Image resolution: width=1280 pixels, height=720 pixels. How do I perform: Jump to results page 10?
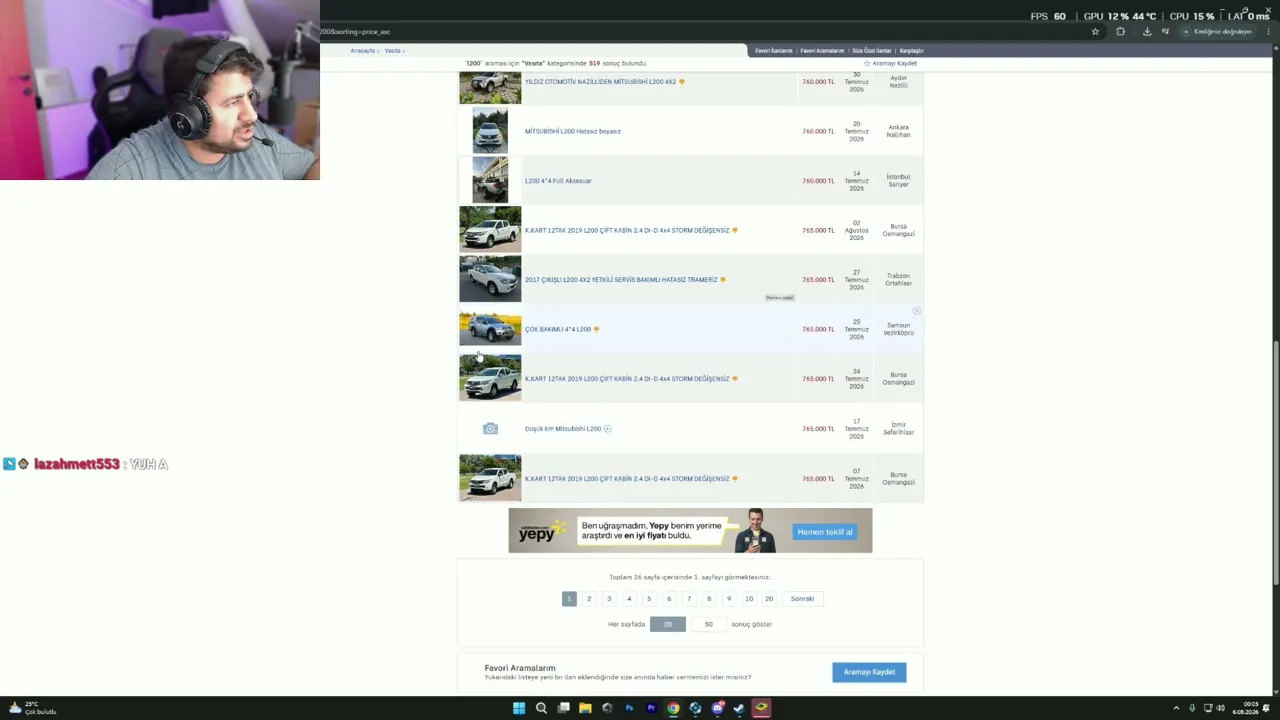tap(749, 599)
